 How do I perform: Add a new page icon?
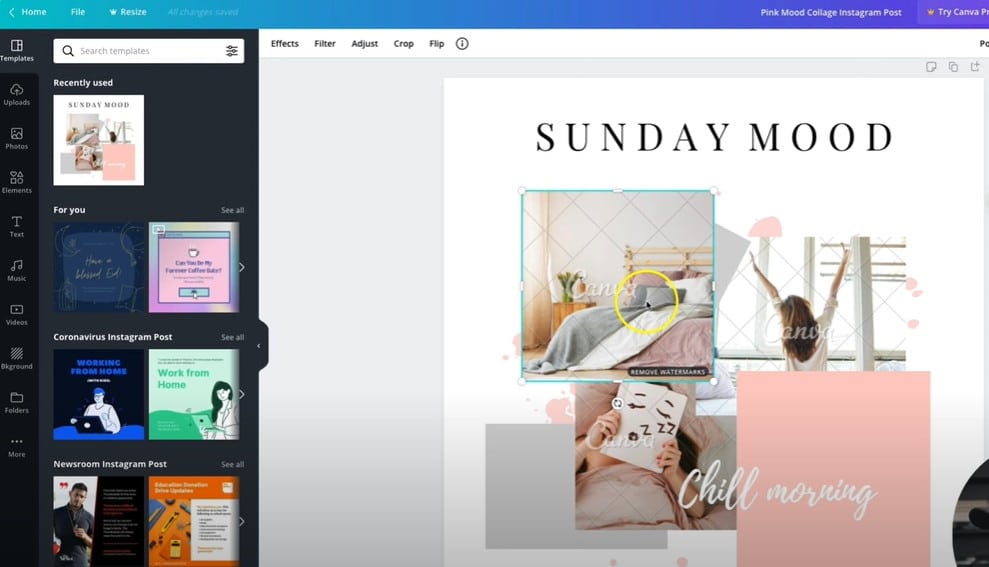[975, 67]
